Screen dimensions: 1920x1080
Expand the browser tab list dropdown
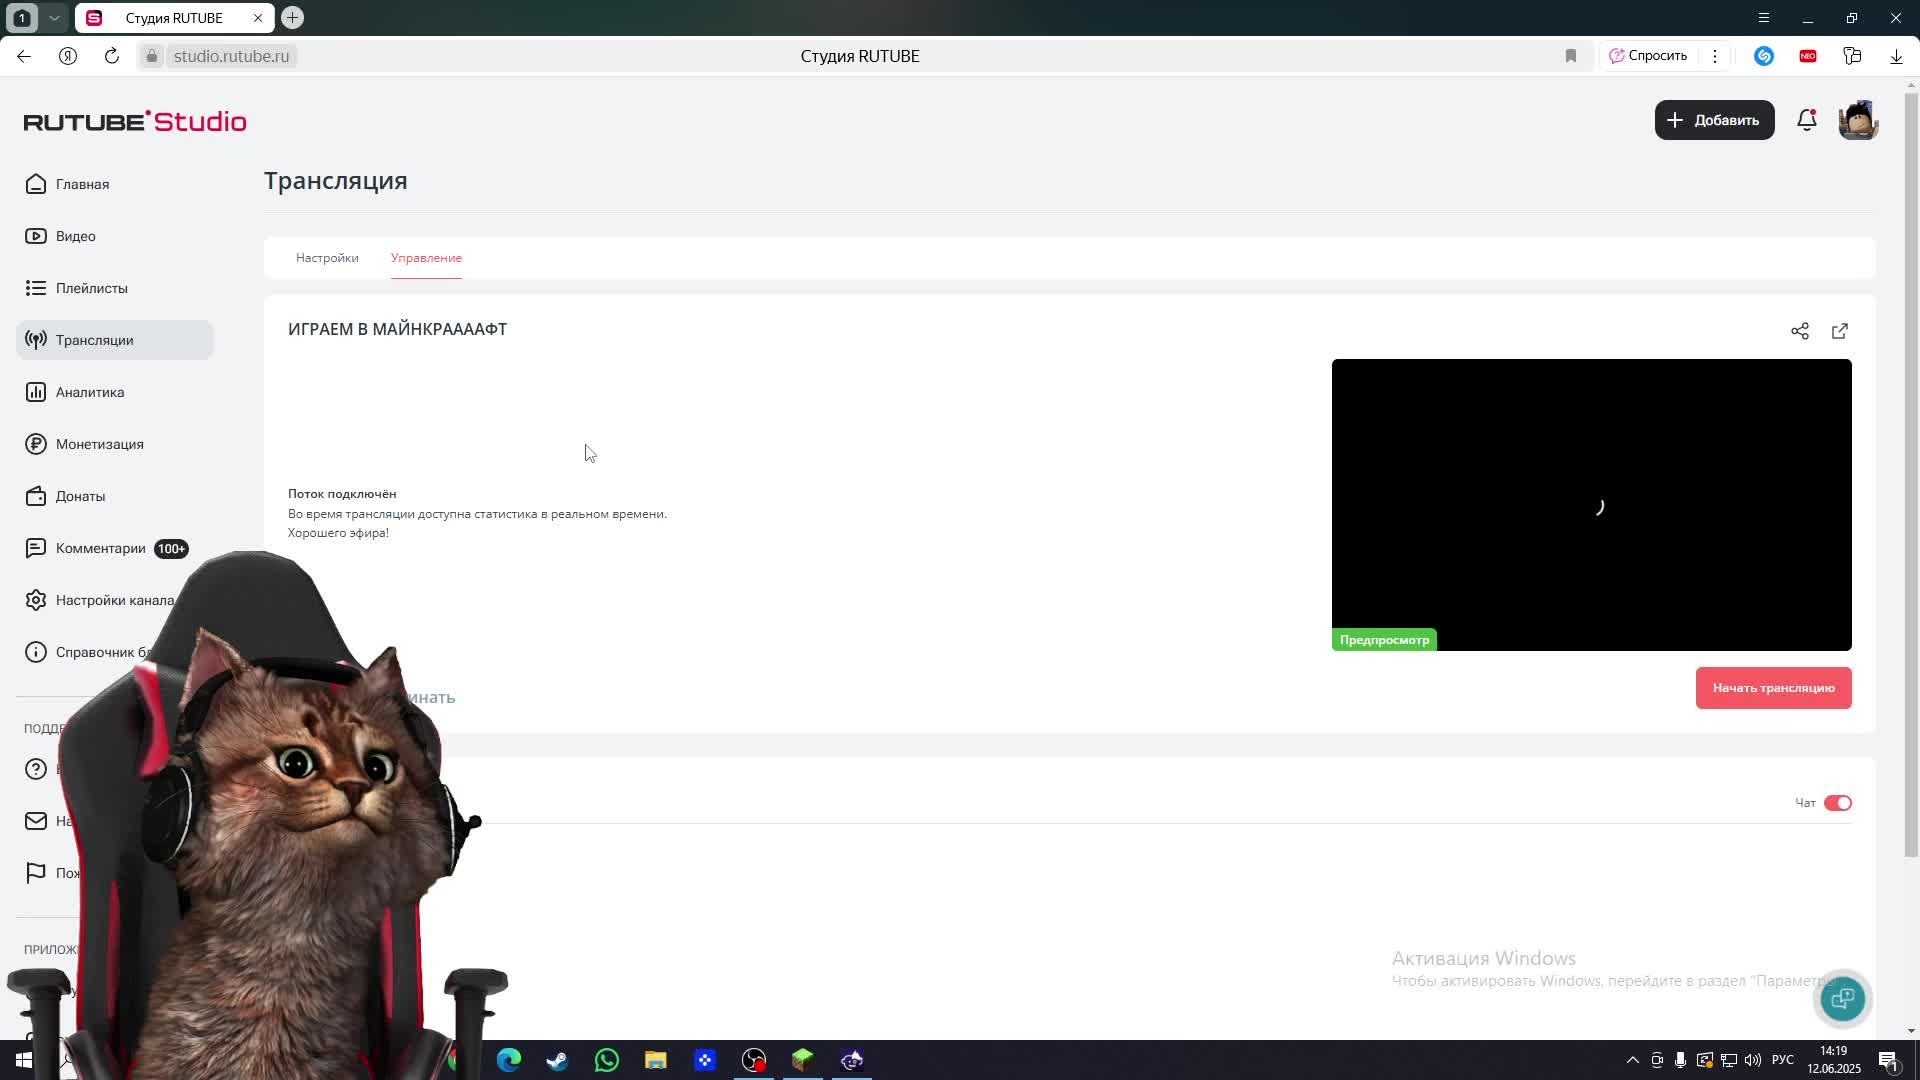click(54, 17)
